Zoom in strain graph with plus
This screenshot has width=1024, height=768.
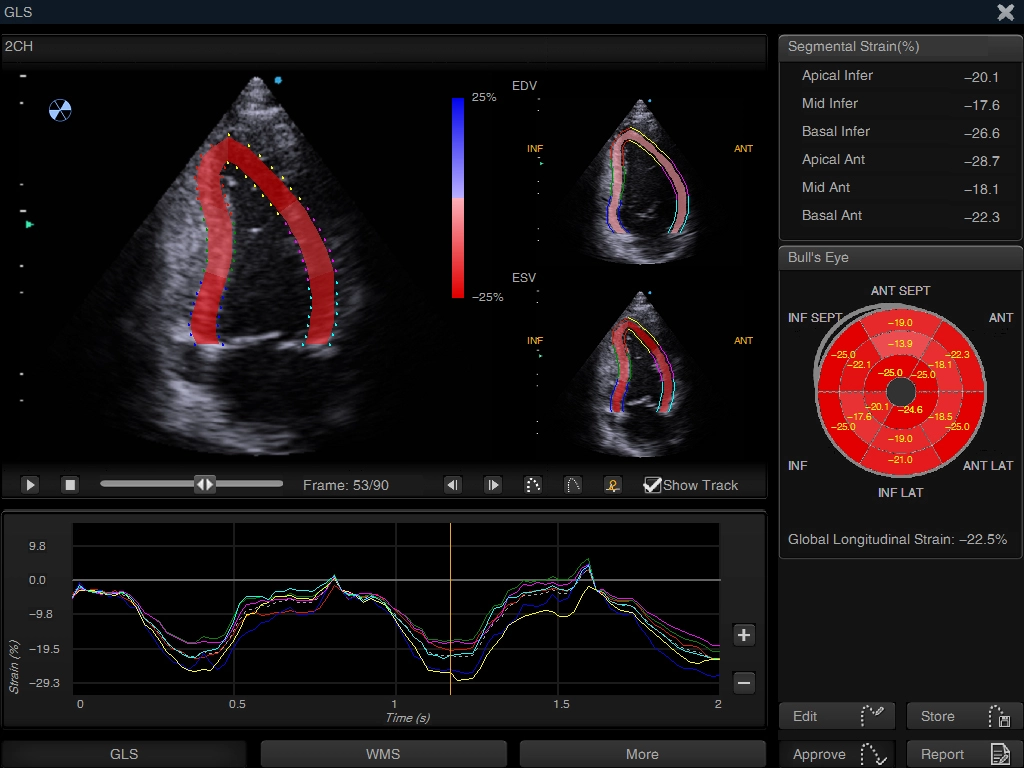(x=744, y=635)
